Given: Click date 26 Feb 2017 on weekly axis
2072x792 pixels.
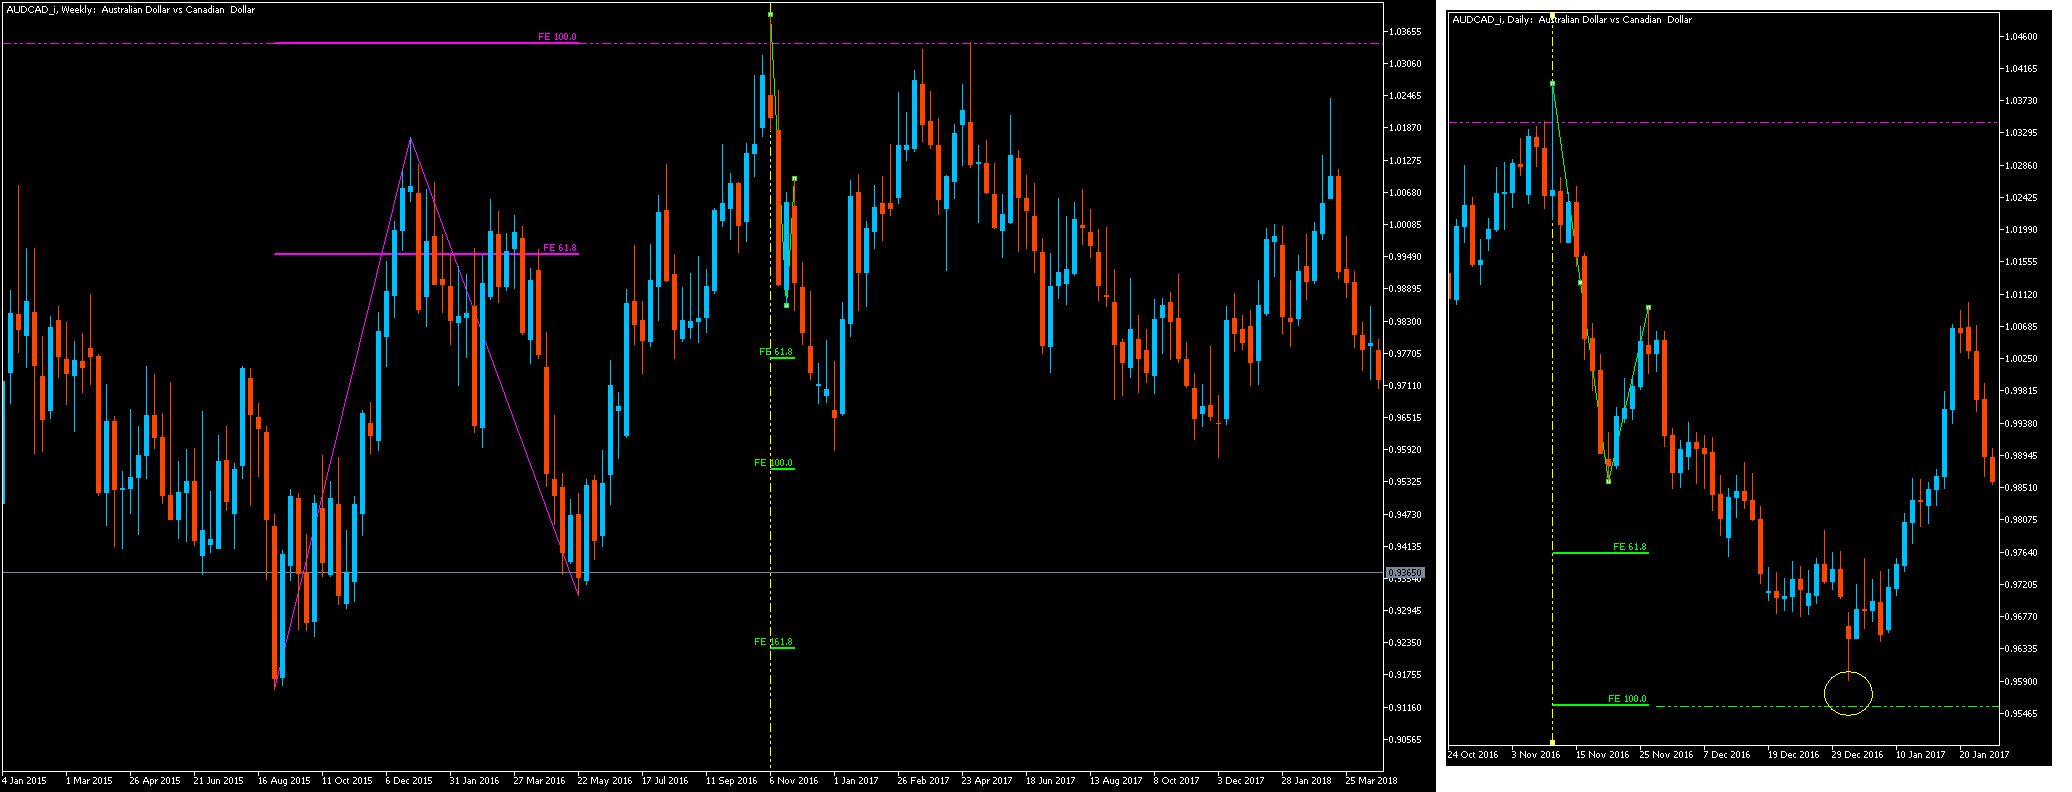Looking at the screenshot, I should [x=924, y=780].
